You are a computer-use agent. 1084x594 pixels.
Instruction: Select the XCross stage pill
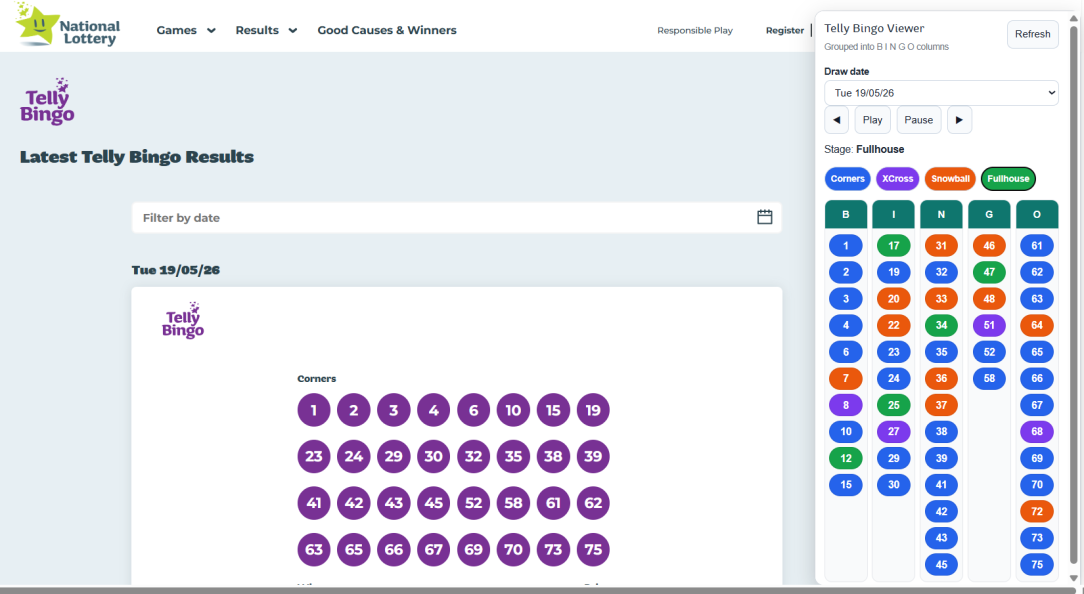[897, 178]
